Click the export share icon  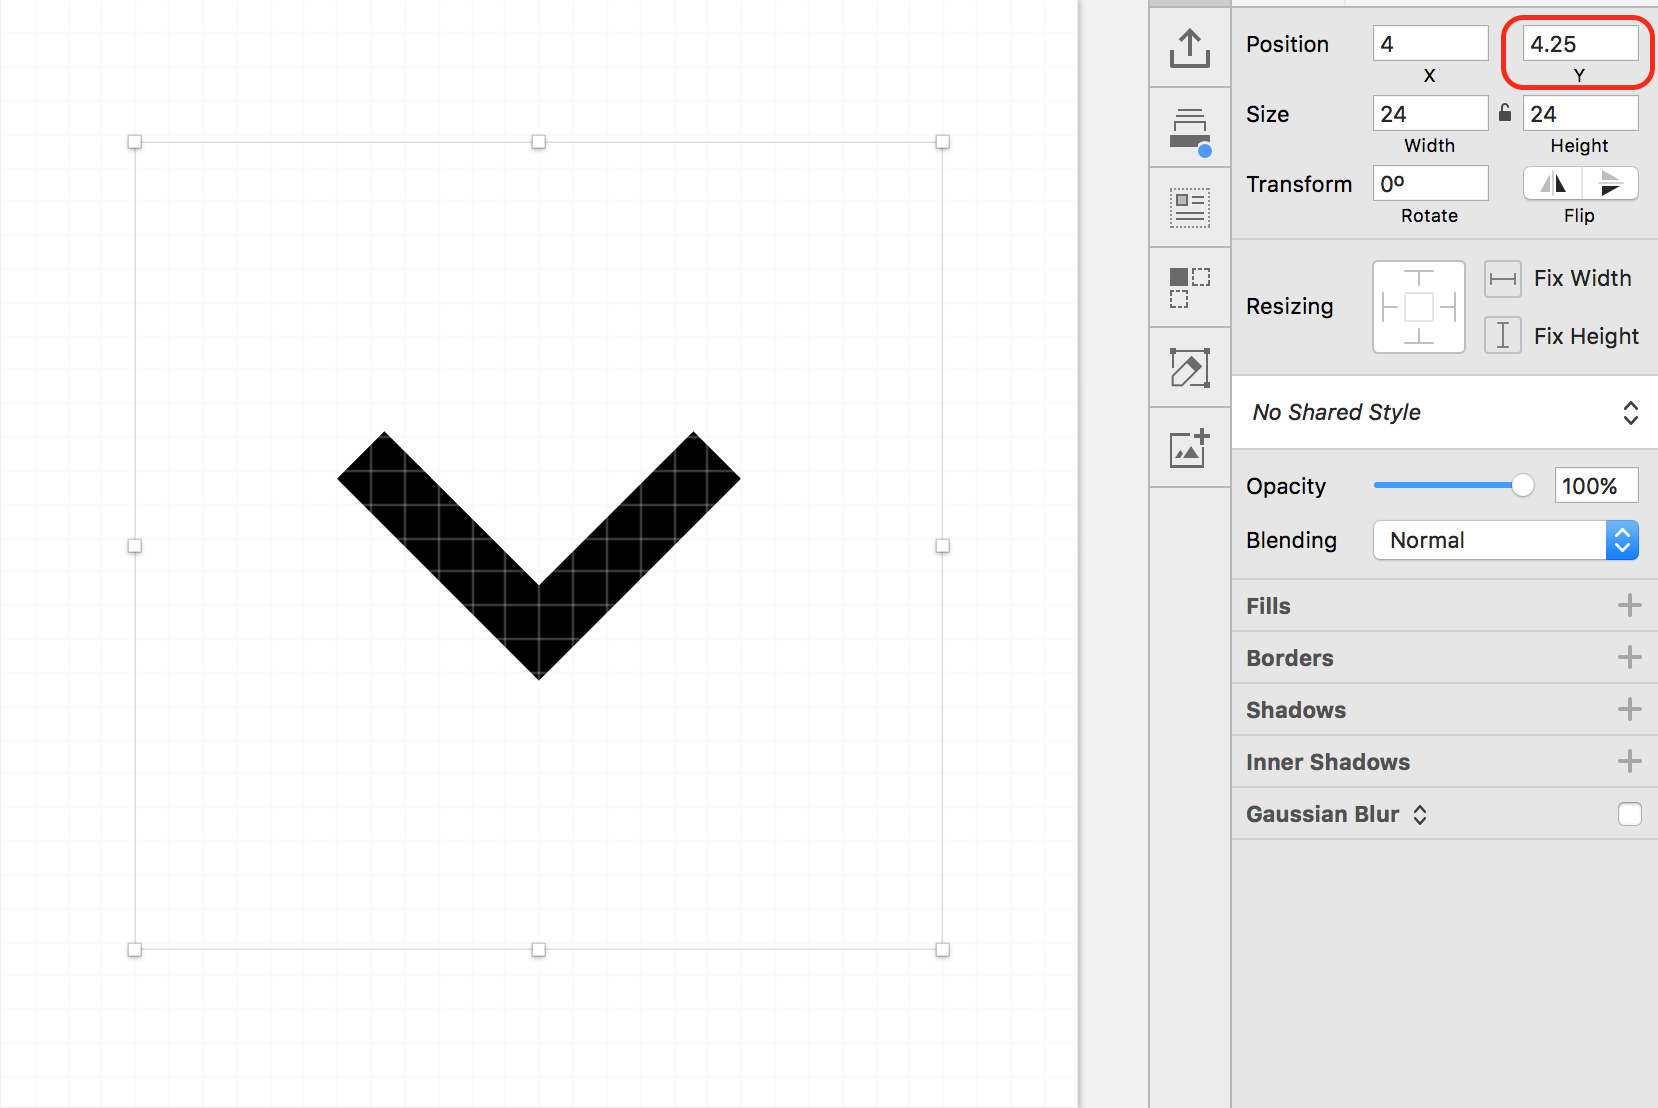(1190, 48)
